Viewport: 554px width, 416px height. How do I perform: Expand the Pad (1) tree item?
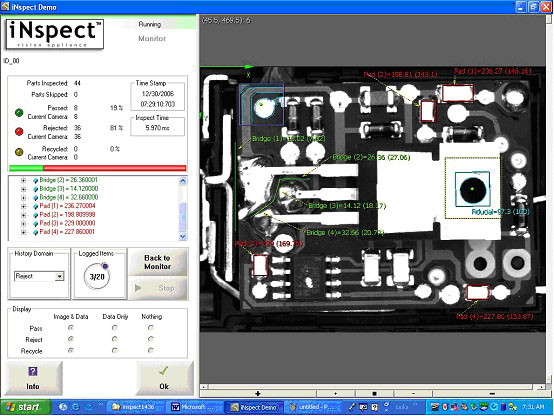23,206
